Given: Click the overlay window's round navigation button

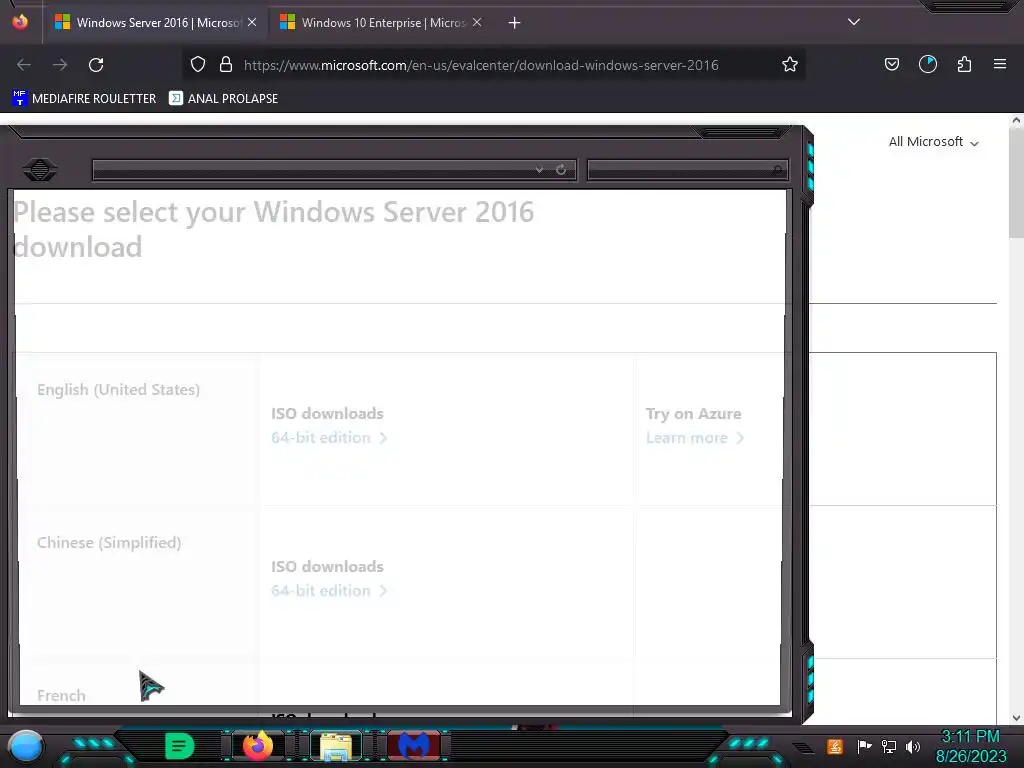Looking at the screenshot, I should (x=40, y=170).
